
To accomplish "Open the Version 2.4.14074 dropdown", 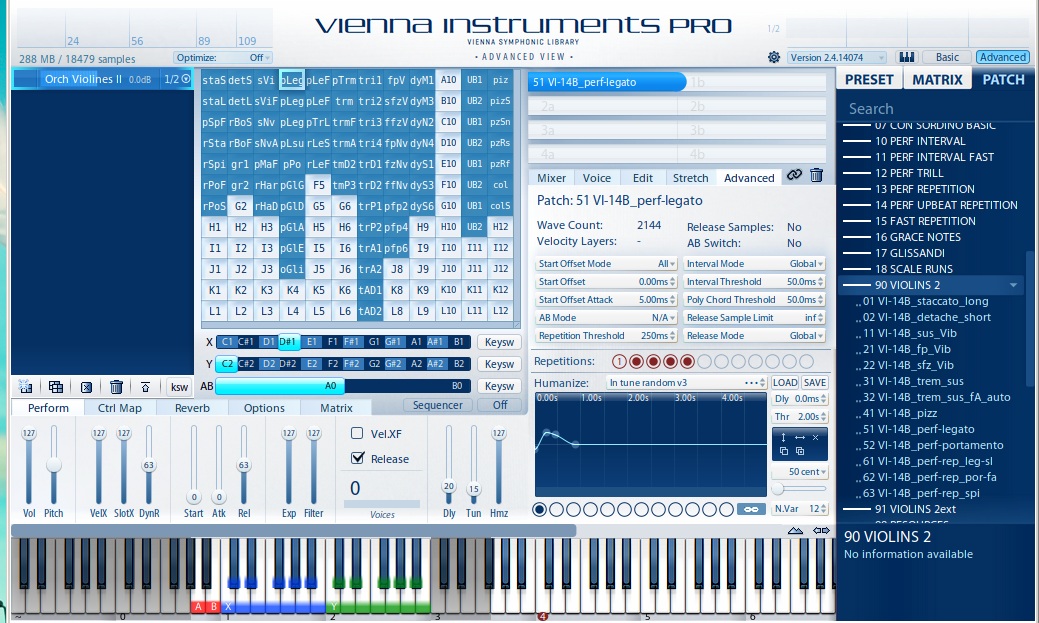I will coord(836,58).
